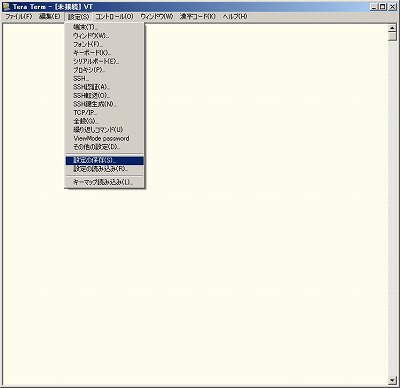Viewport: 400px width, 388px height.
Task: Open the 編集(E) menu
Action: (50, 16)
